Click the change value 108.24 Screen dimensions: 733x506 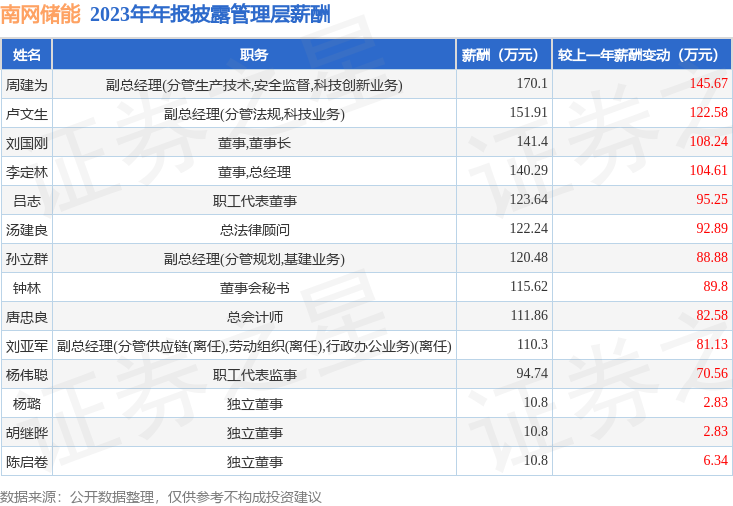(709, 141)
